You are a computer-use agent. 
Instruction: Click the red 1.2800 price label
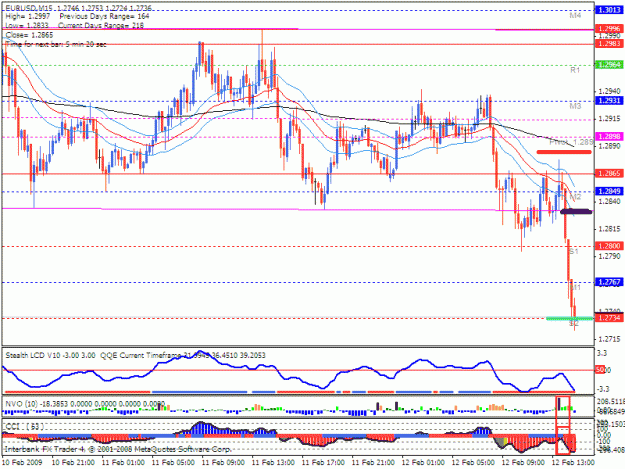pos(609,246)
